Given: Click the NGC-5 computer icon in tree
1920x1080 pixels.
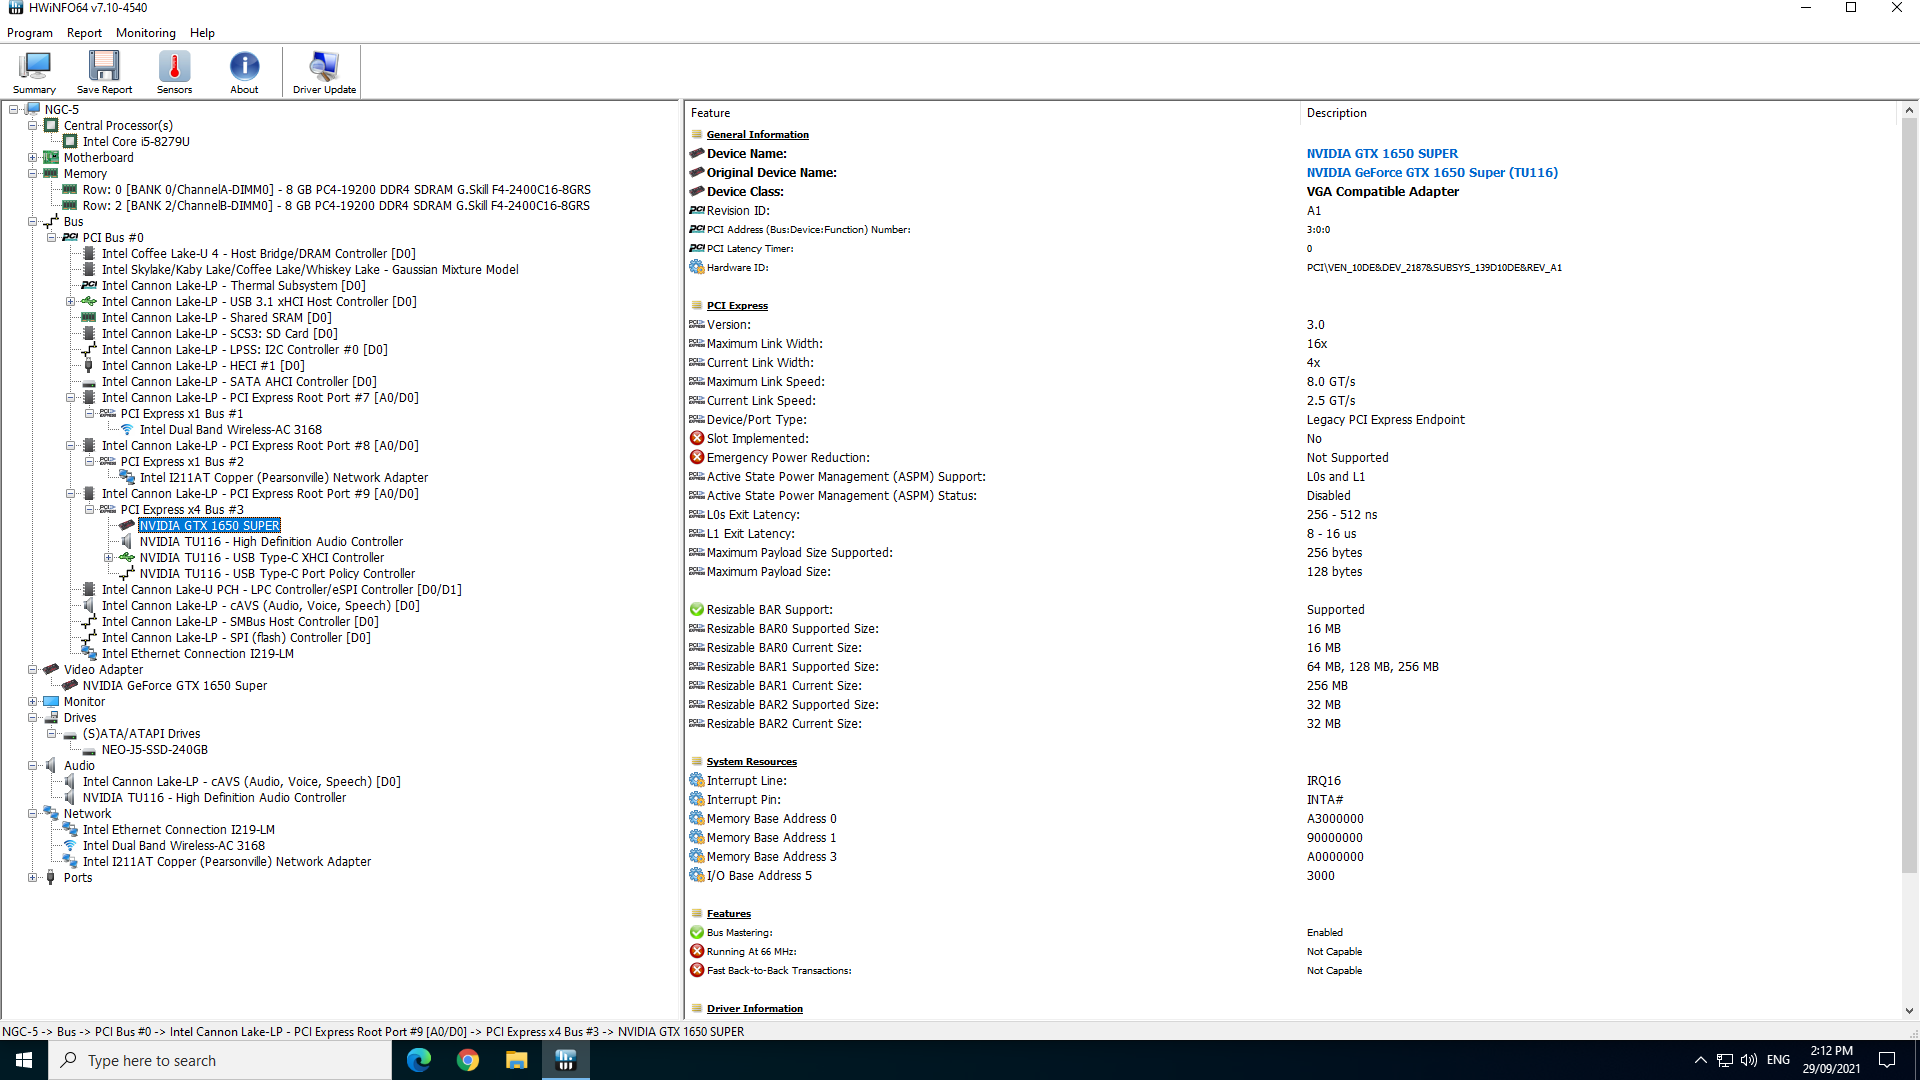Looking at the screenshot, I should [33, 109].
